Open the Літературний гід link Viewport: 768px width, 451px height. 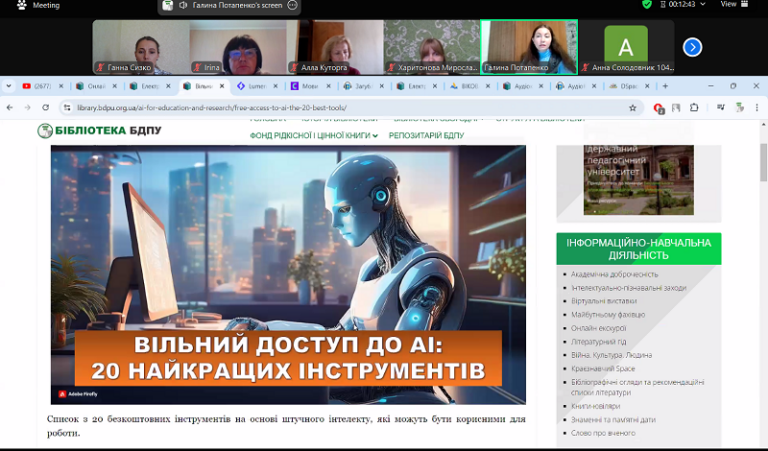599,342
